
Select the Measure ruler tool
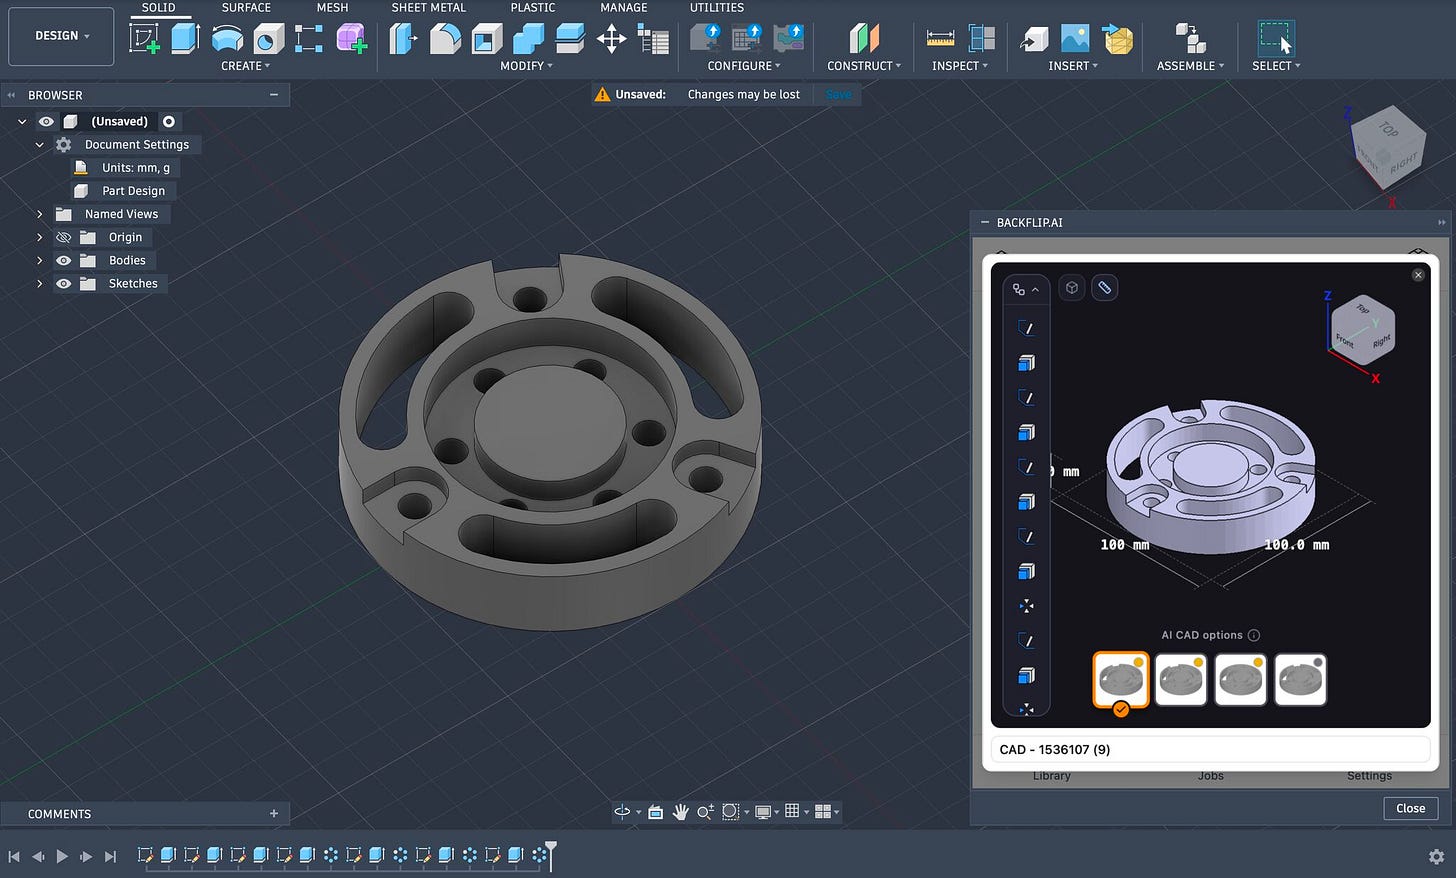[940, 39]
